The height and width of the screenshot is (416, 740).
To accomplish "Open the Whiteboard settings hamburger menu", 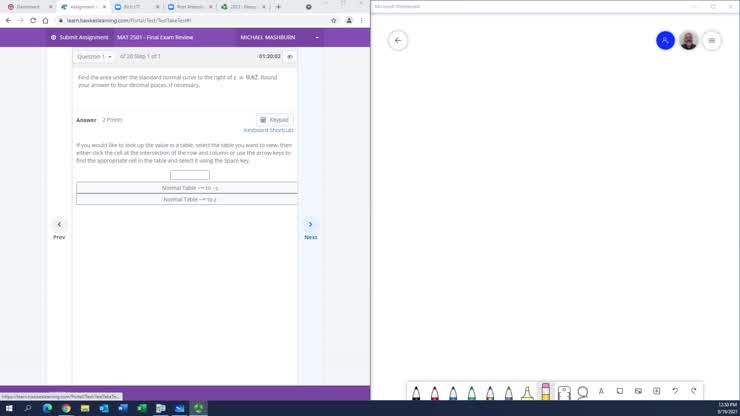I will click(712, 41).
